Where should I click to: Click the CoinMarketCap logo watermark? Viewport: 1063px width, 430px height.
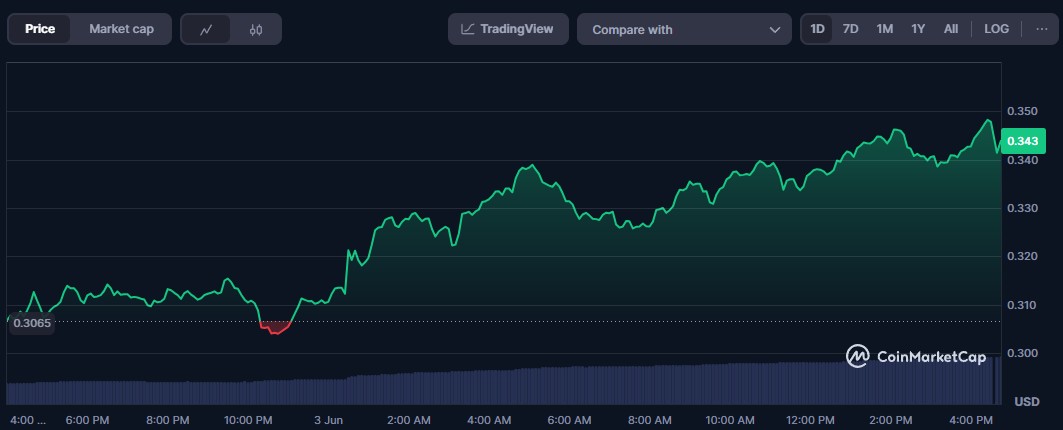pyautogui.click(x=916, y=356)
